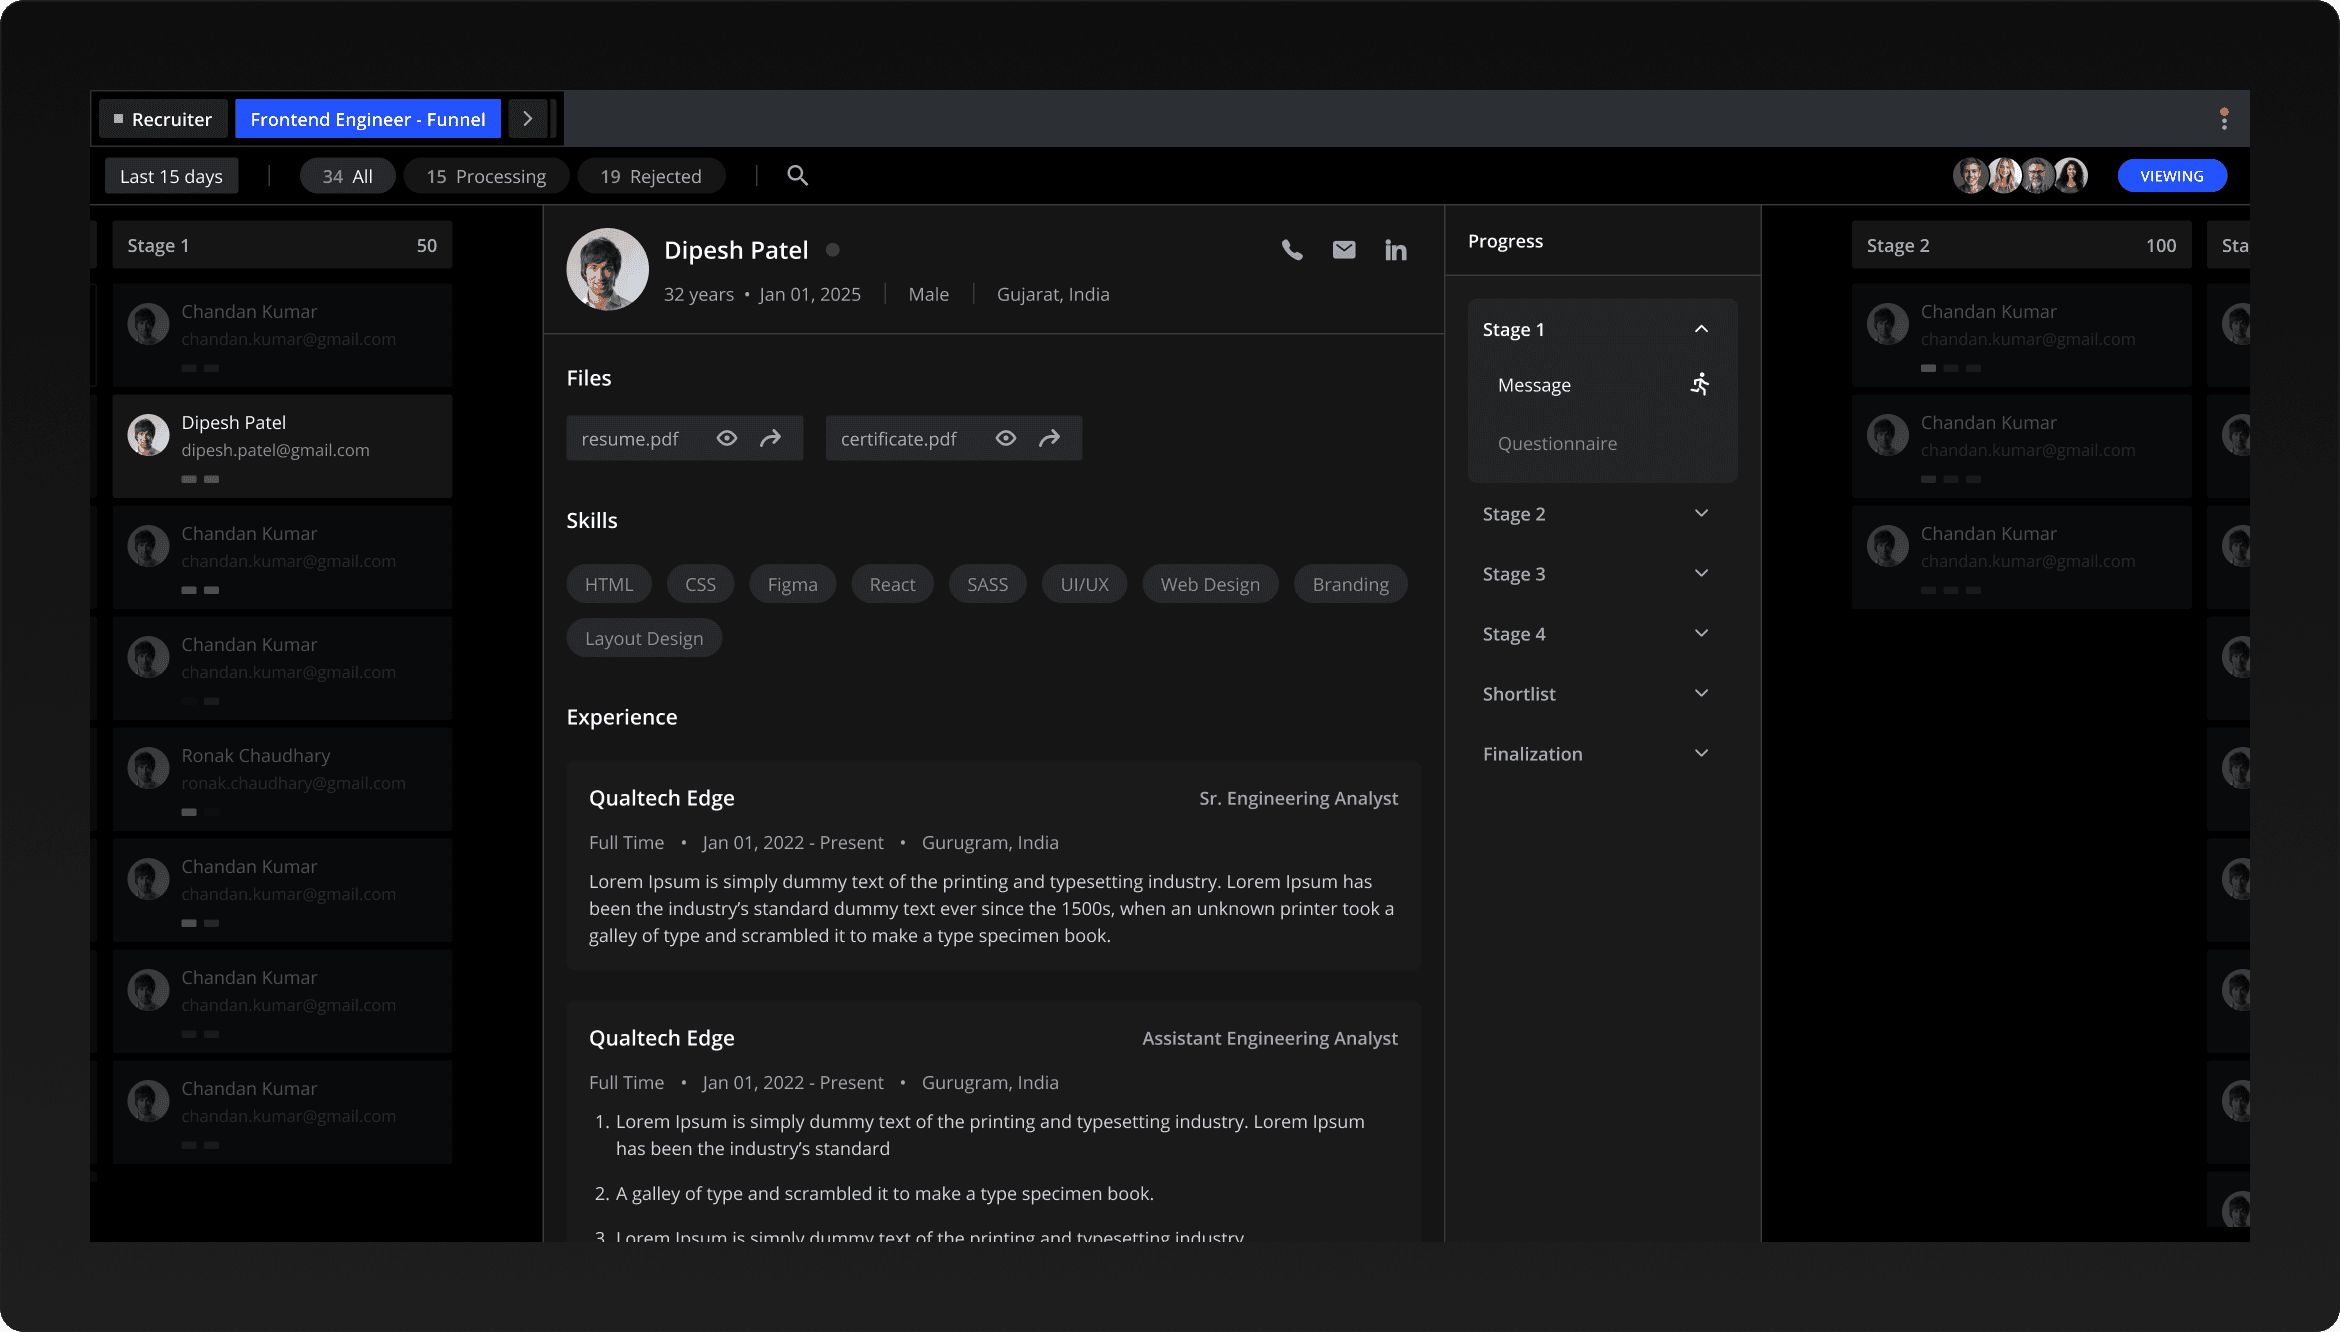
Task: Click the VIEWING button
Action: pyautogui.click(x=2171, y=176)
